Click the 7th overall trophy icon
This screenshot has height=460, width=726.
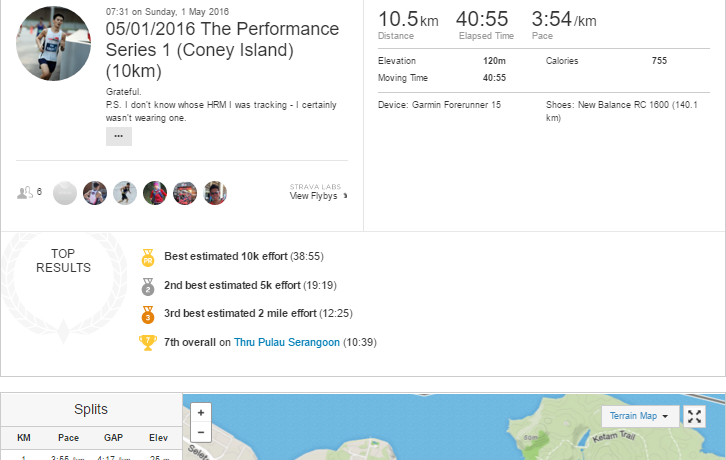point(148,343)
